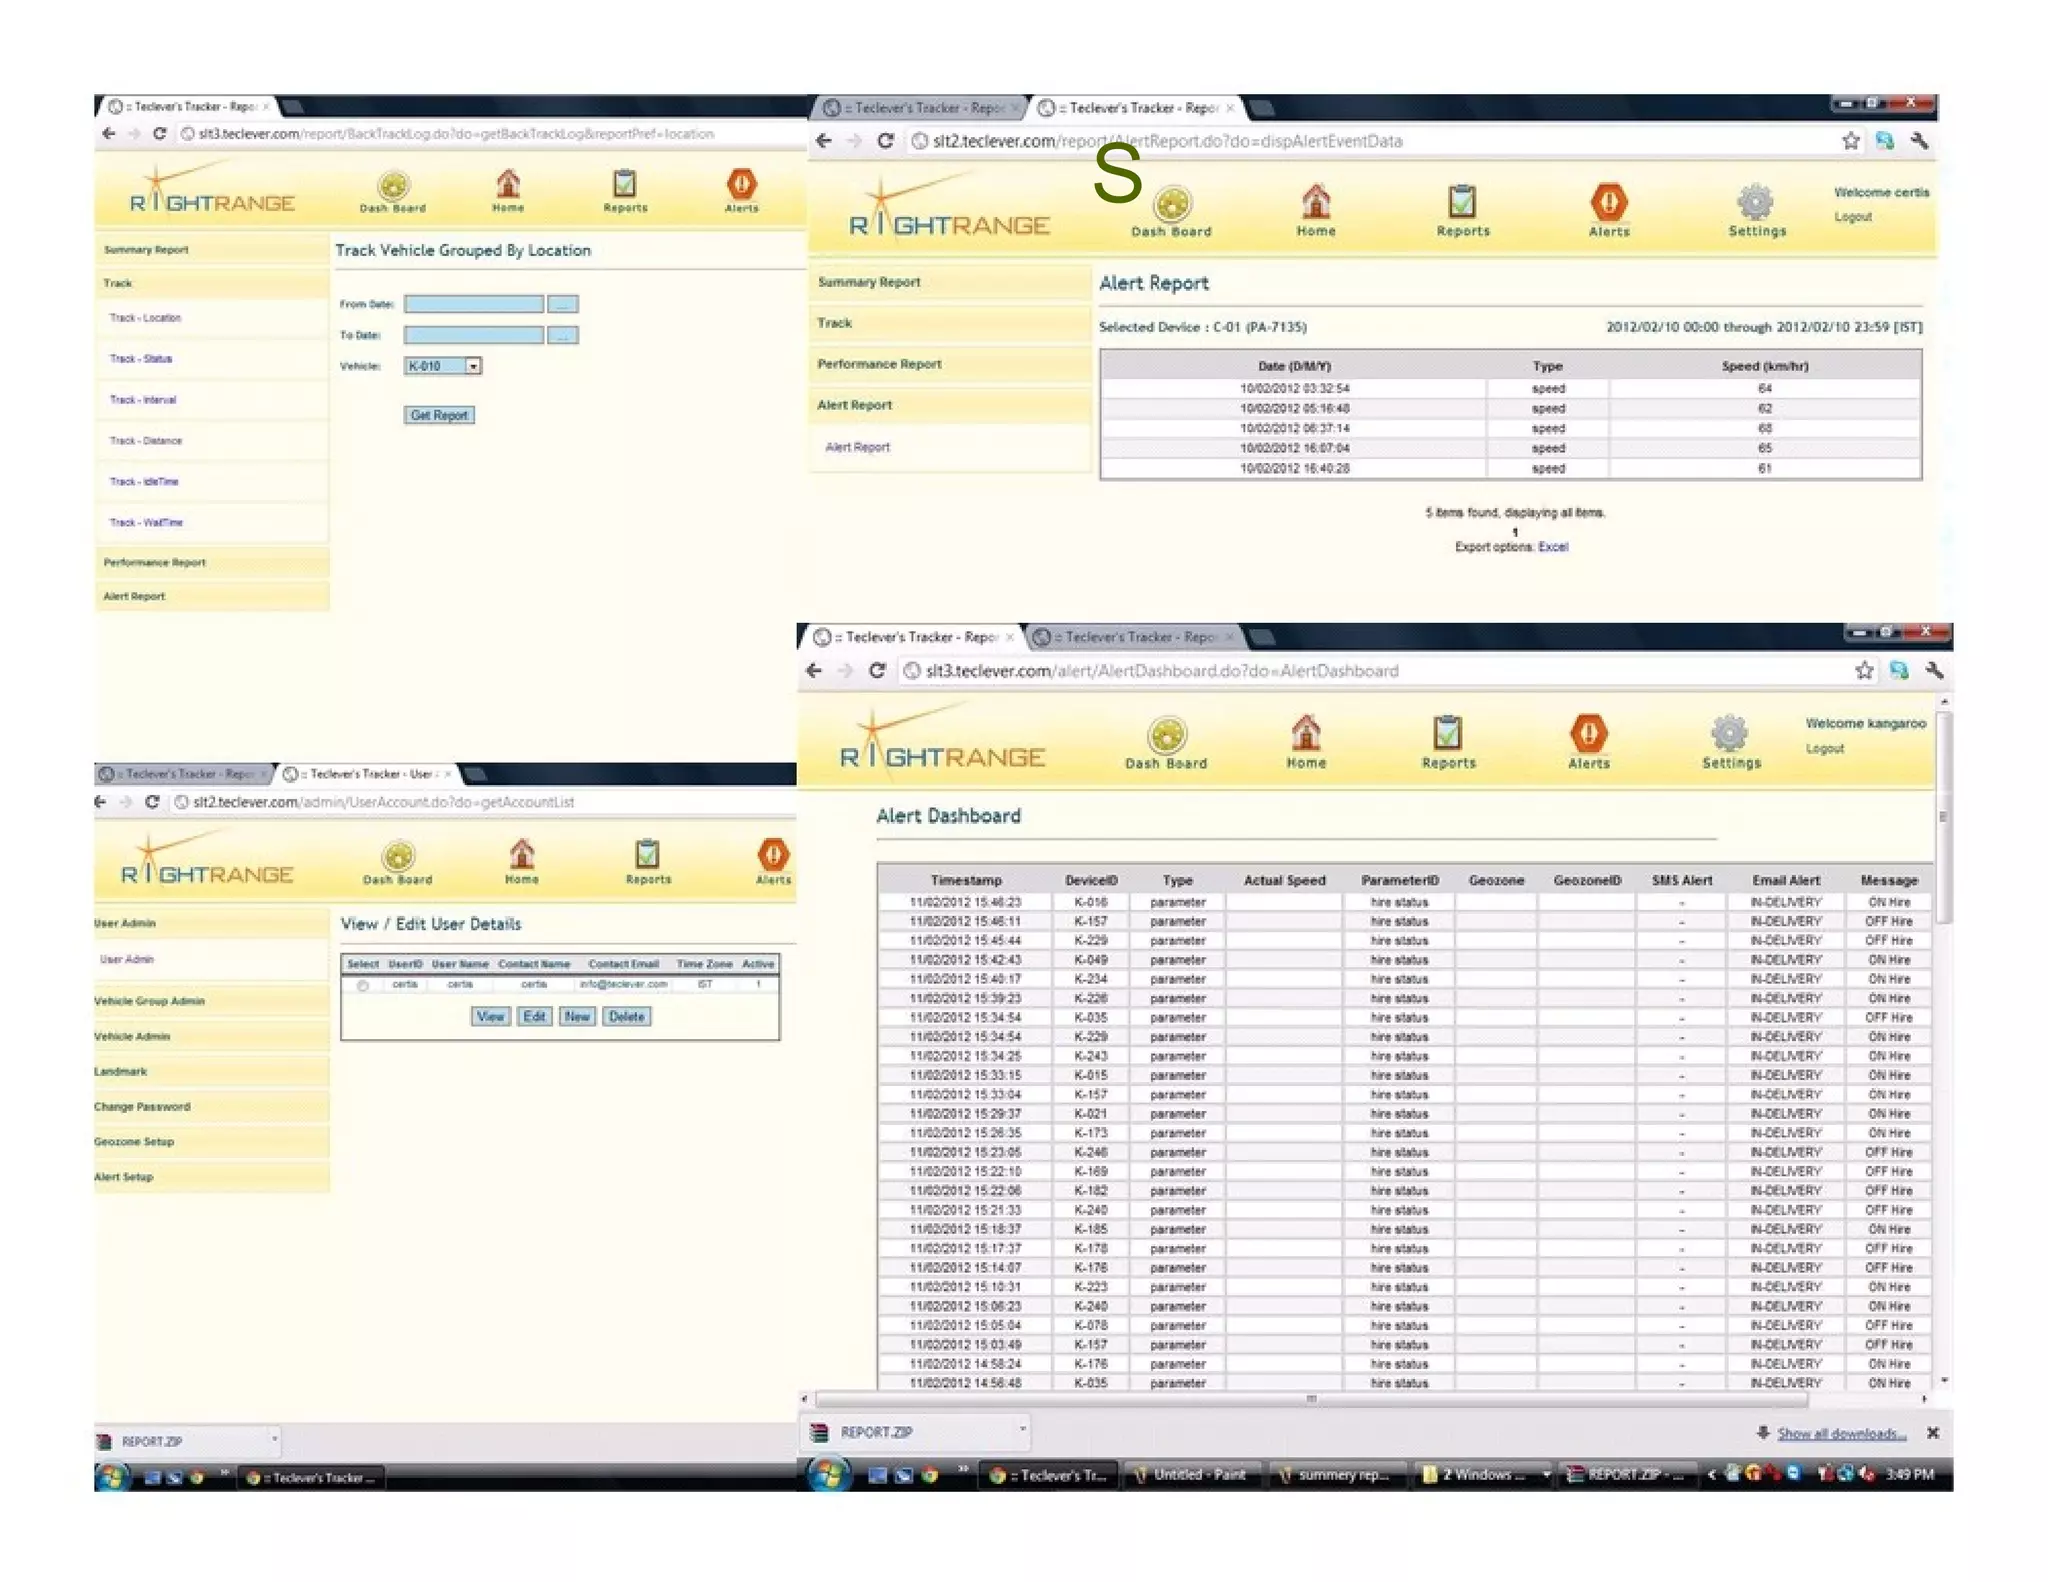Reload the Alert Dashboard page
This screenshot has width=2048, height=1582.
877,671
